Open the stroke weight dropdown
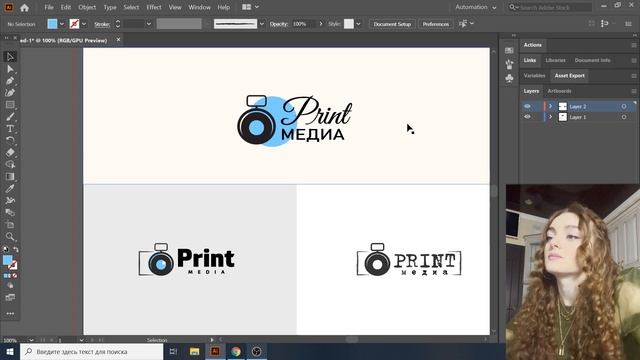The width and height of the screenshot is (640, 360). pos(149,24)
